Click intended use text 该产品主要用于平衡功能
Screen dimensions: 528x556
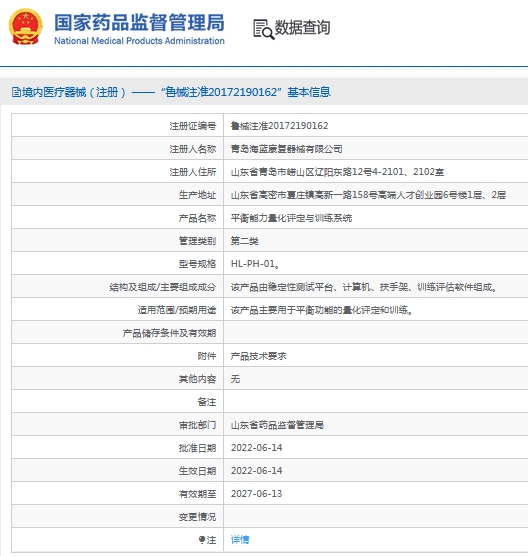[x=321, y=310]
